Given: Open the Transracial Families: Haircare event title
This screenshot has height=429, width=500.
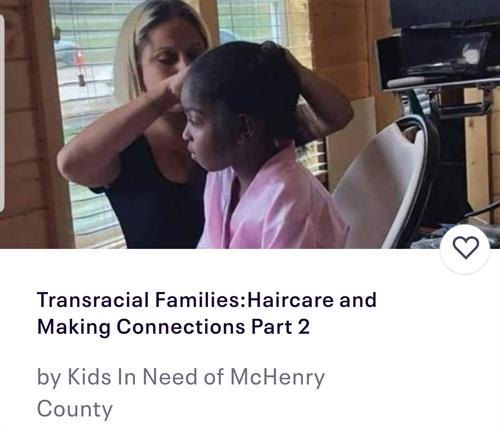Looking at the screenshot, I should (x=207, y=313).
